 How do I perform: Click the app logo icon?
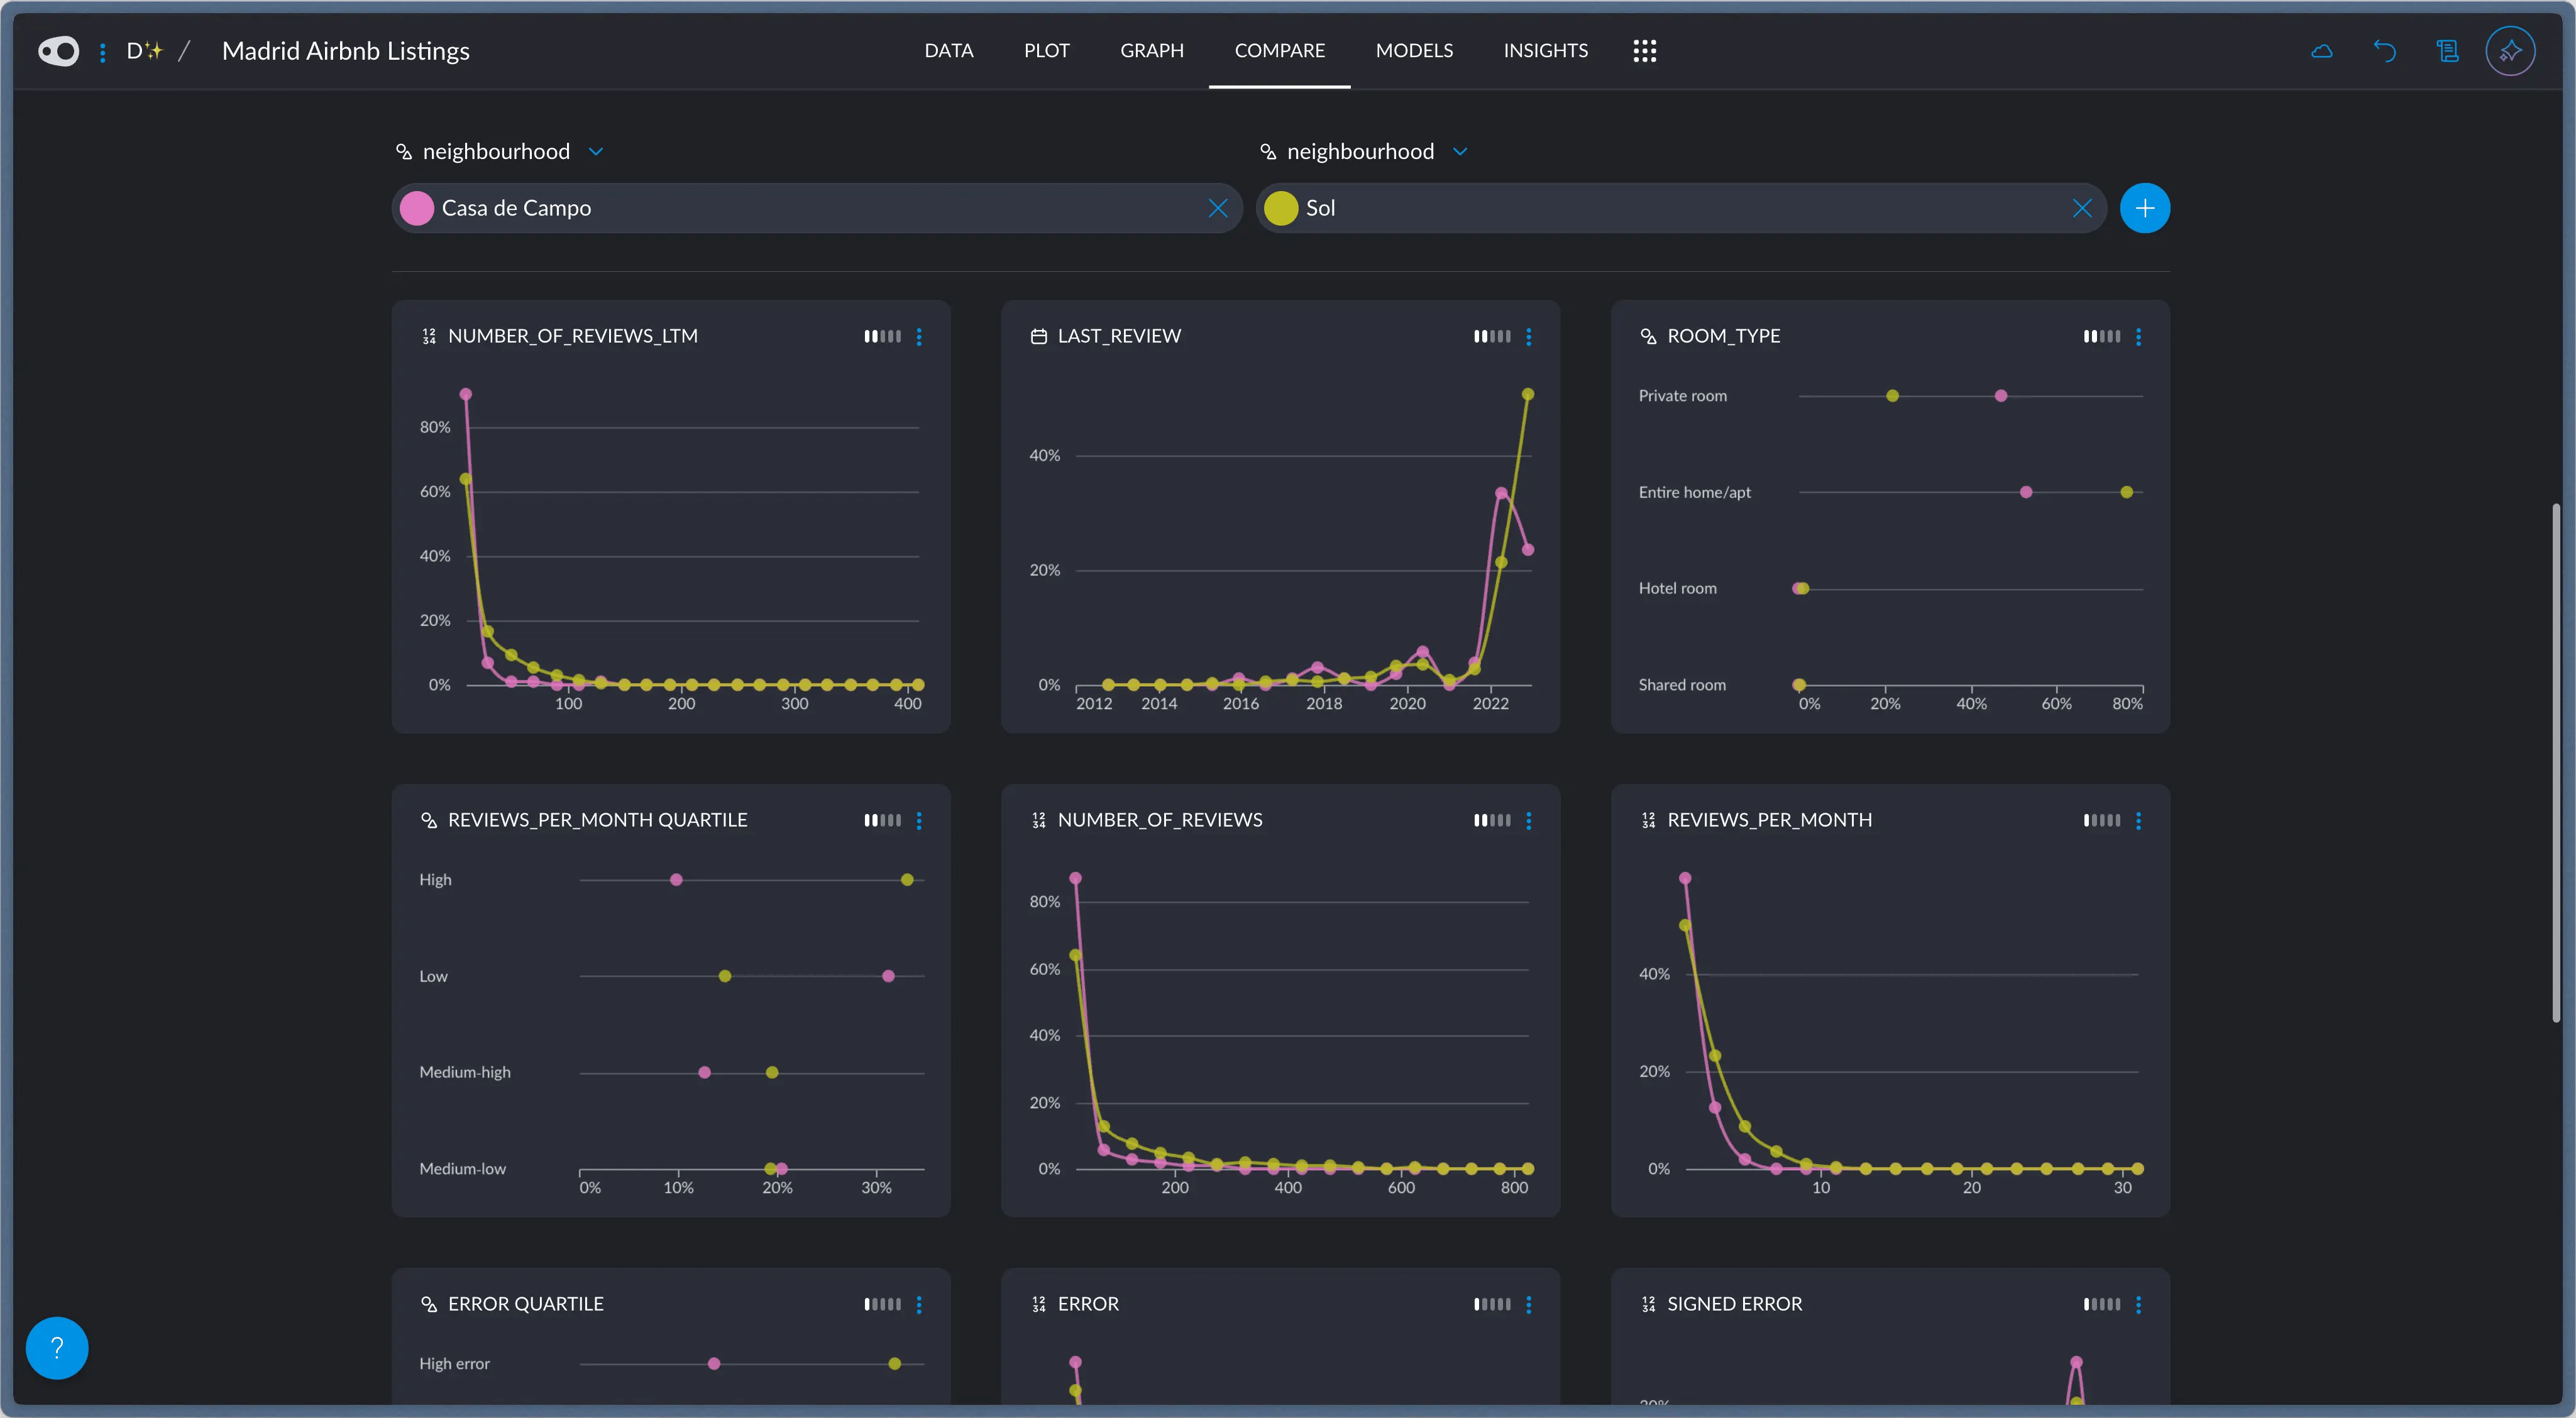tap(58, 51)
